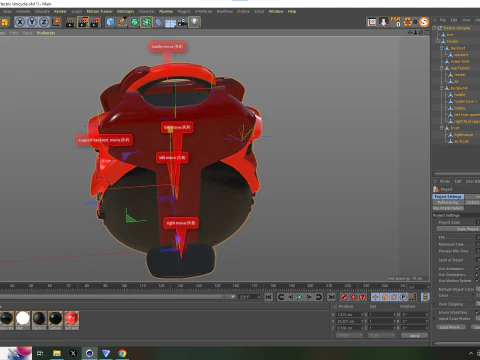
Task: Click the green Array generator icon
Action: click(146, 22)
